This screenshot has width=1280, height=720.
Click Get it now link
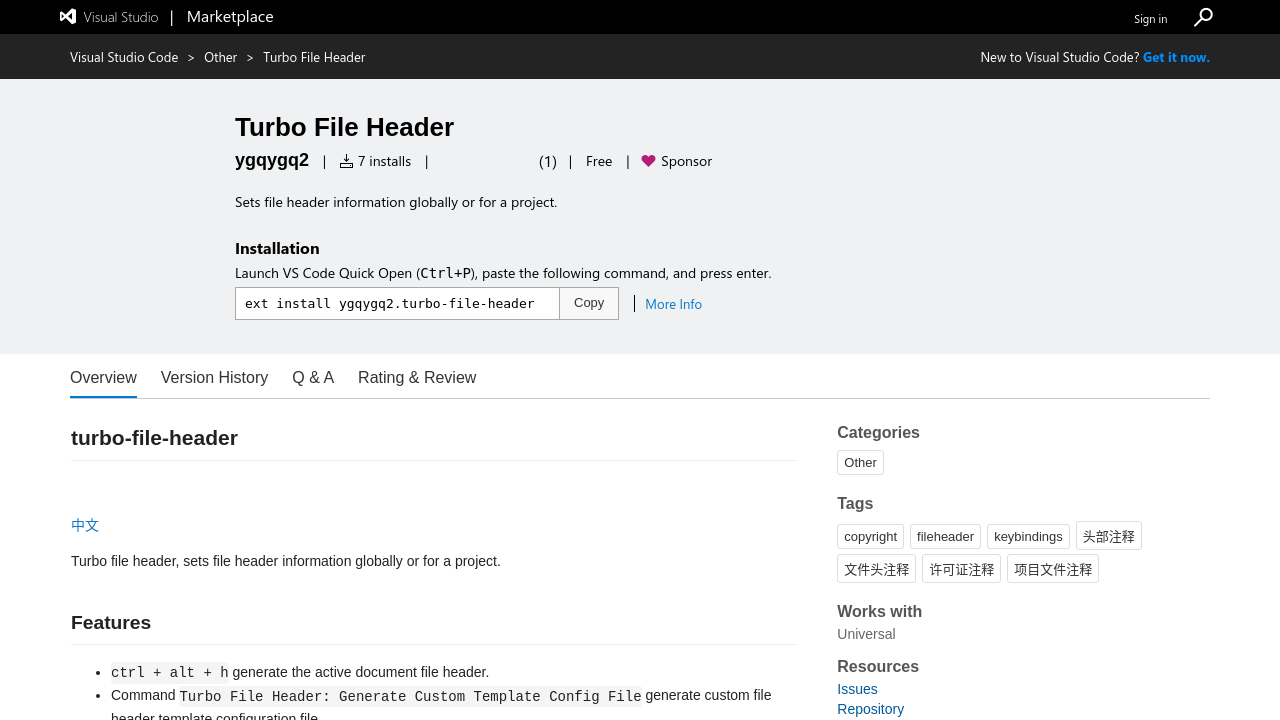click(1176, 57)
